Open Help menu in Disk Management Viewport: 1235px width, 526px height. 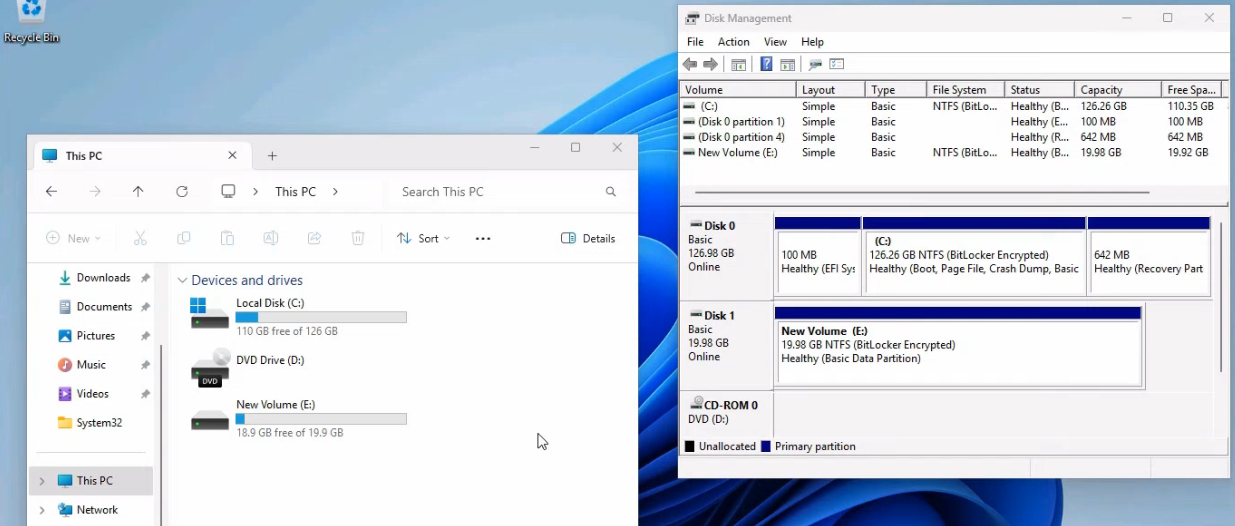812,42
